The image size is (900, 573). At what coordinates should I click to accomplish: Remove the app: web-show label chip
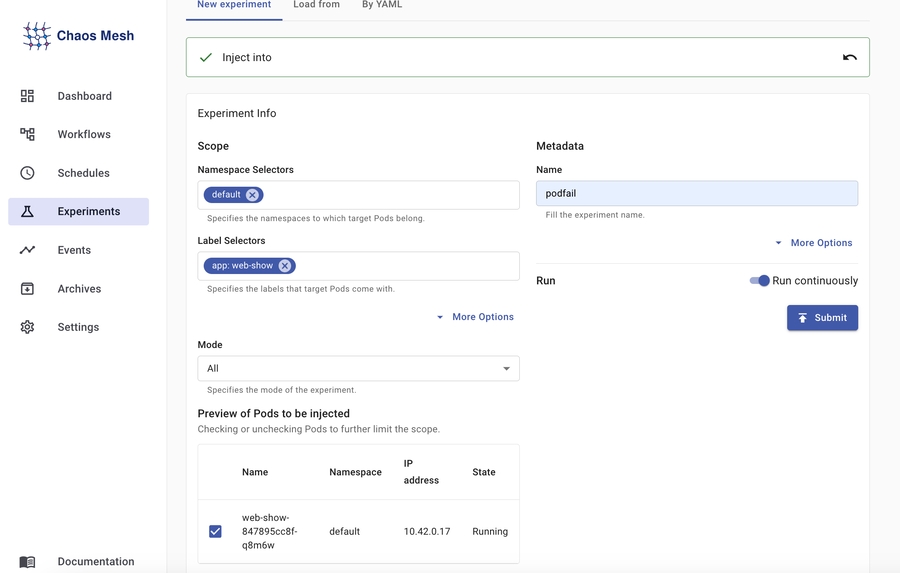[285, 266]
